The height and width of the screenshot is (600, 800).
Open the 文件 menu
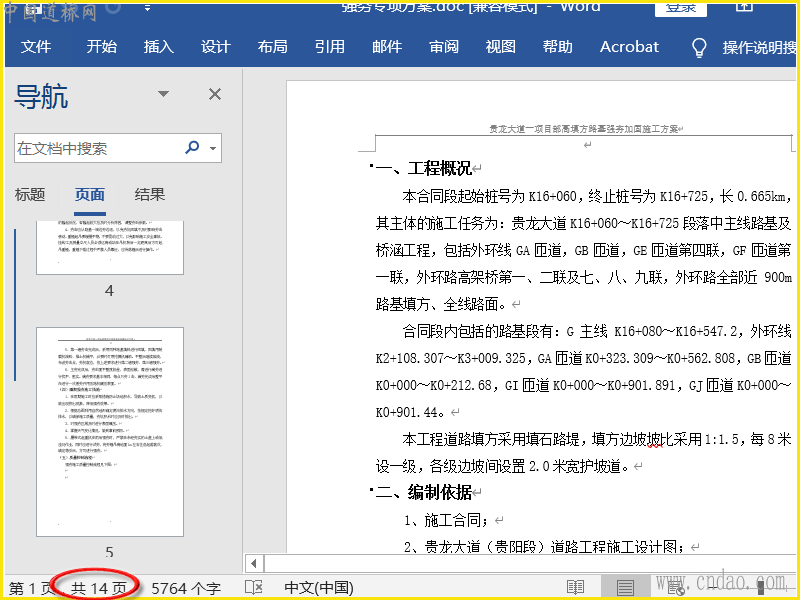pyautogui.click(x=36, y=47)
